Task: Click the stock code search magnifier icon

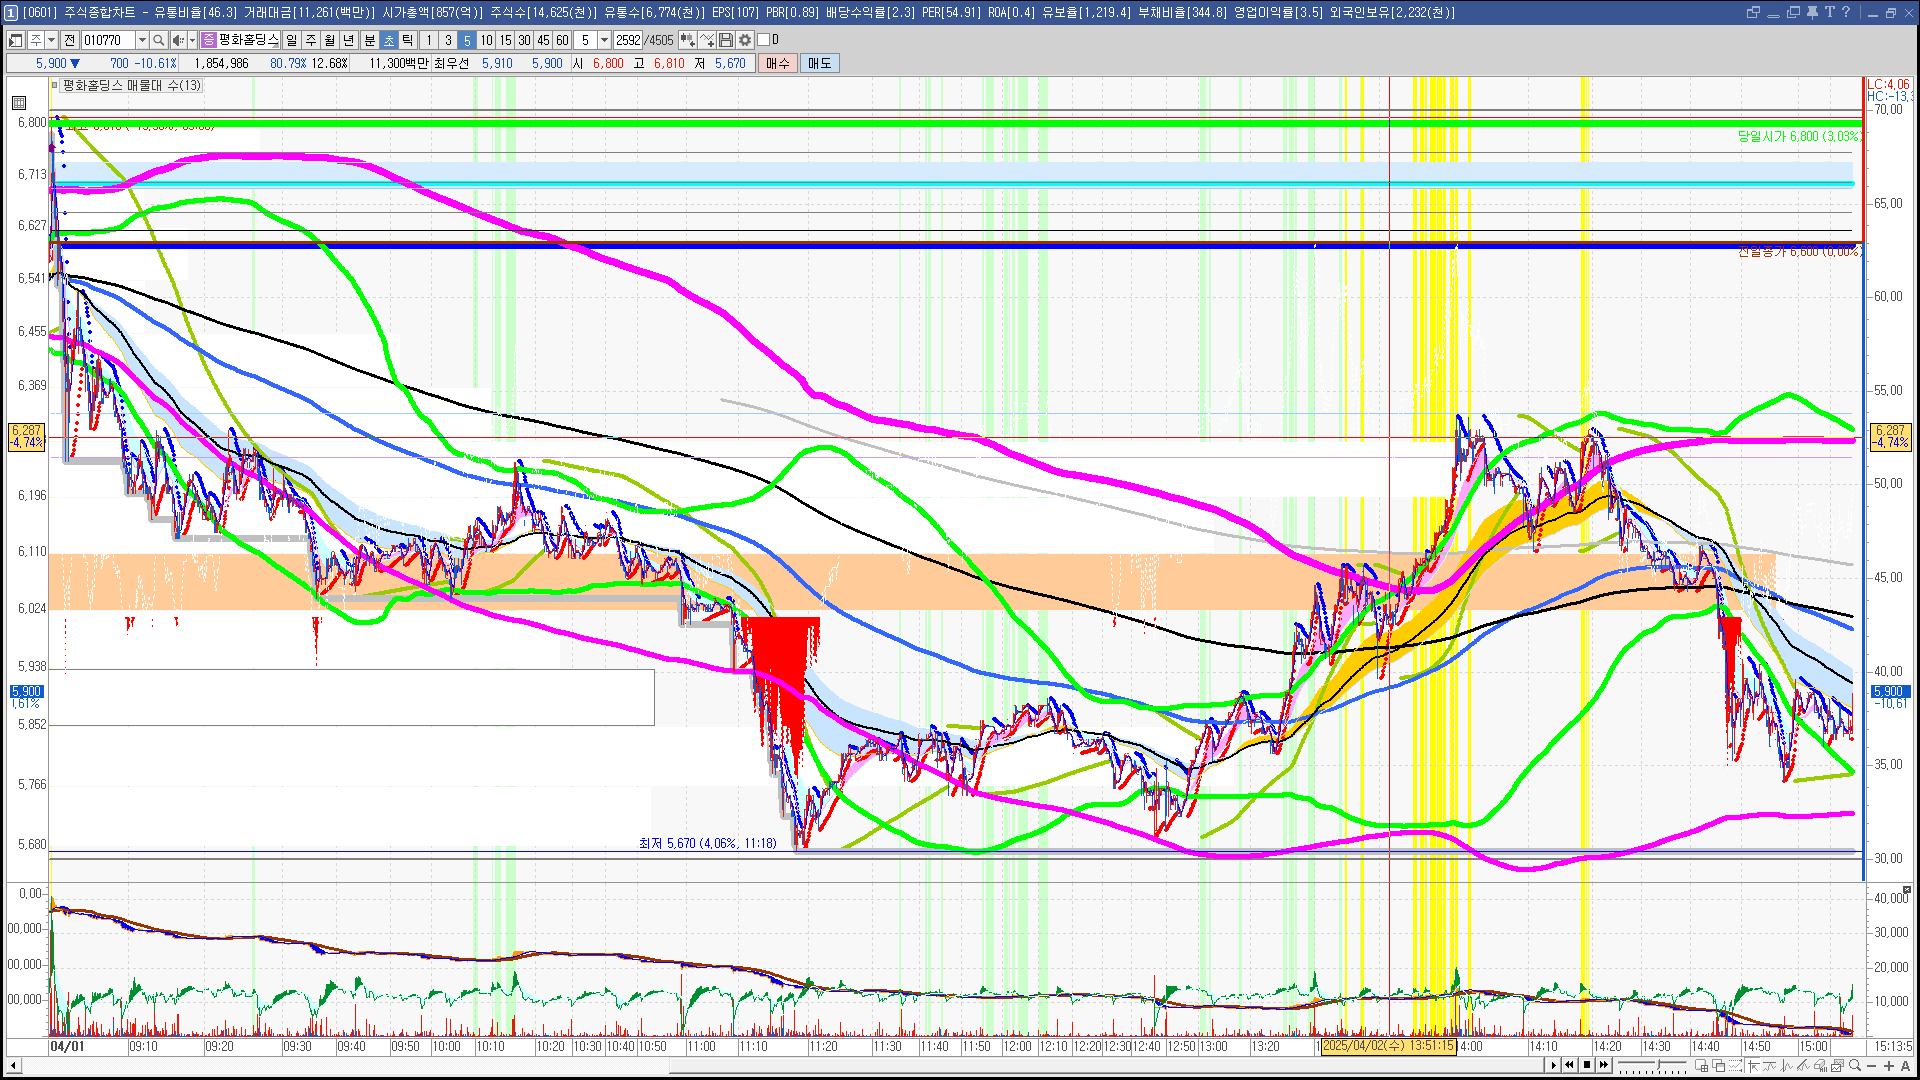Action: (x=158, y=40)
